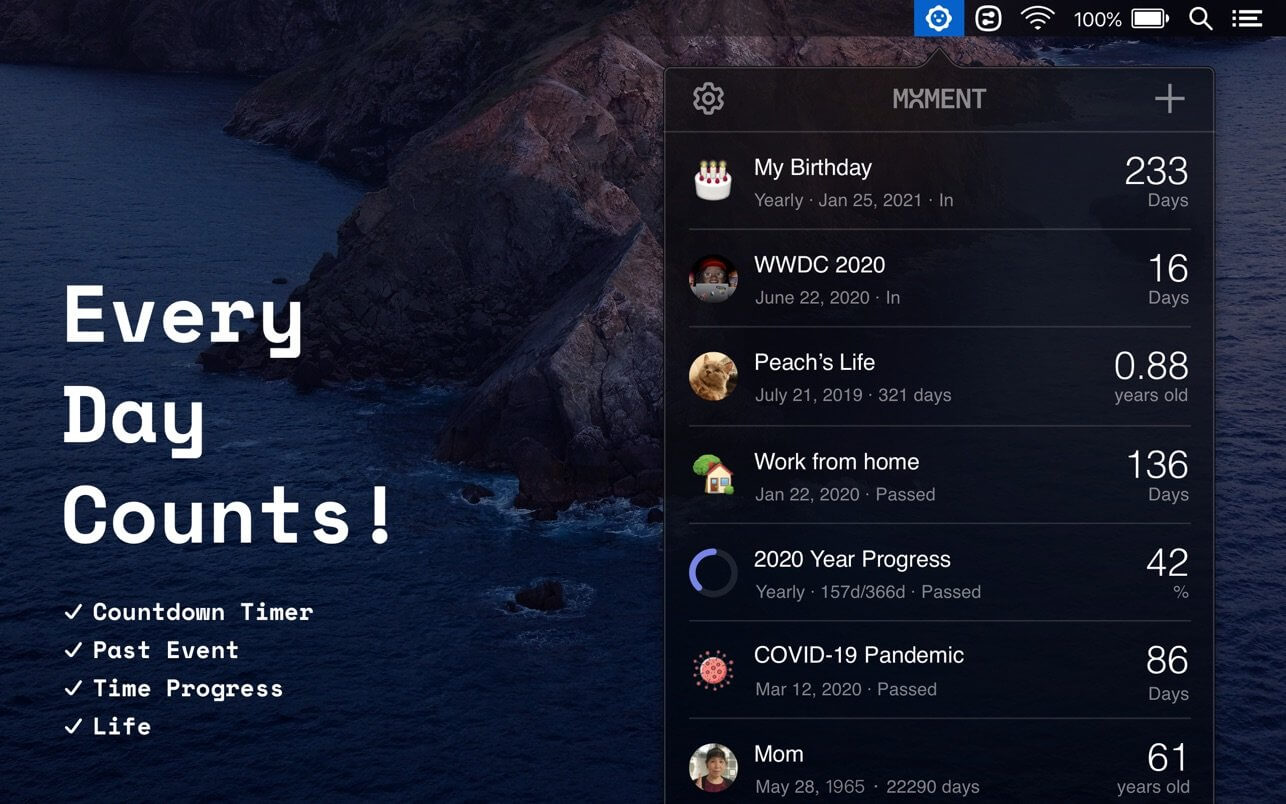Select the Mom event title
1286x804 pixels.
[x=778, y=754]
